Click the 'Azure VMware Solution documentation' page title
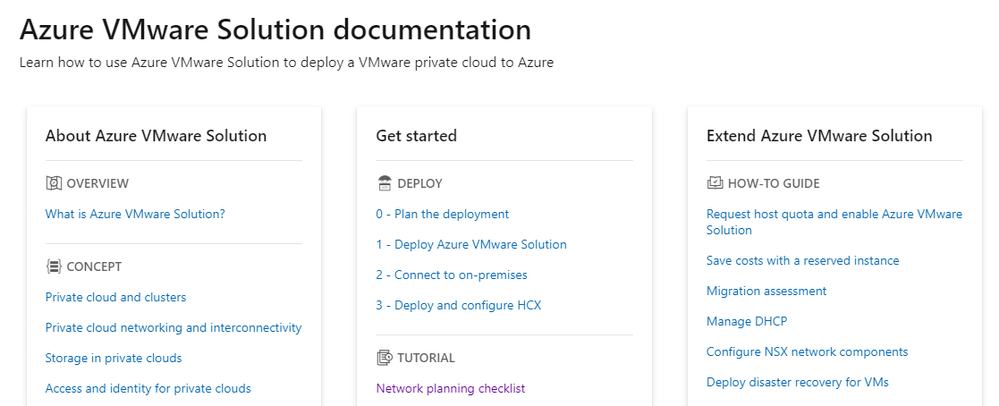The image size is (999, 406). click(275, 30)
